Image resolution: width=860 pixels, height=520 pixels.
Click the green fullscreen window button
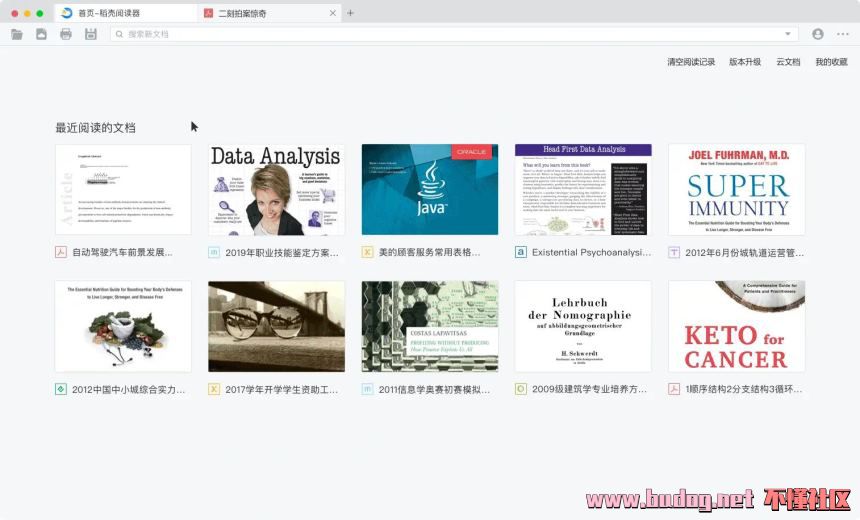click(x=39, y=13)
